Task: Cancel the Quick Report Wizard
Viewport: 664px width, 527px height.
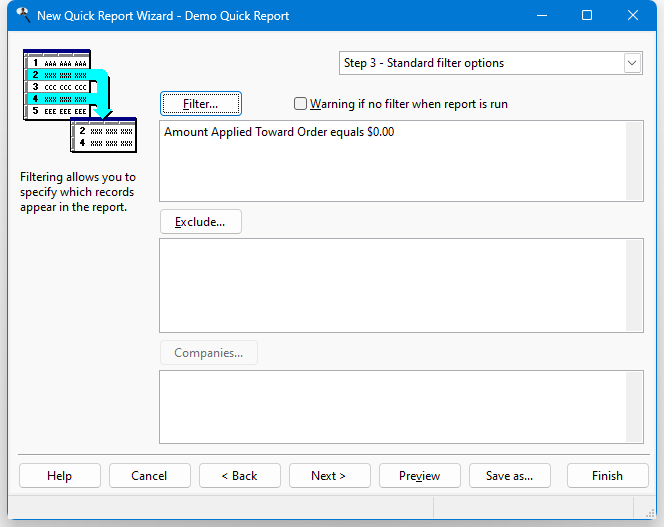Action: pos(149,476)
